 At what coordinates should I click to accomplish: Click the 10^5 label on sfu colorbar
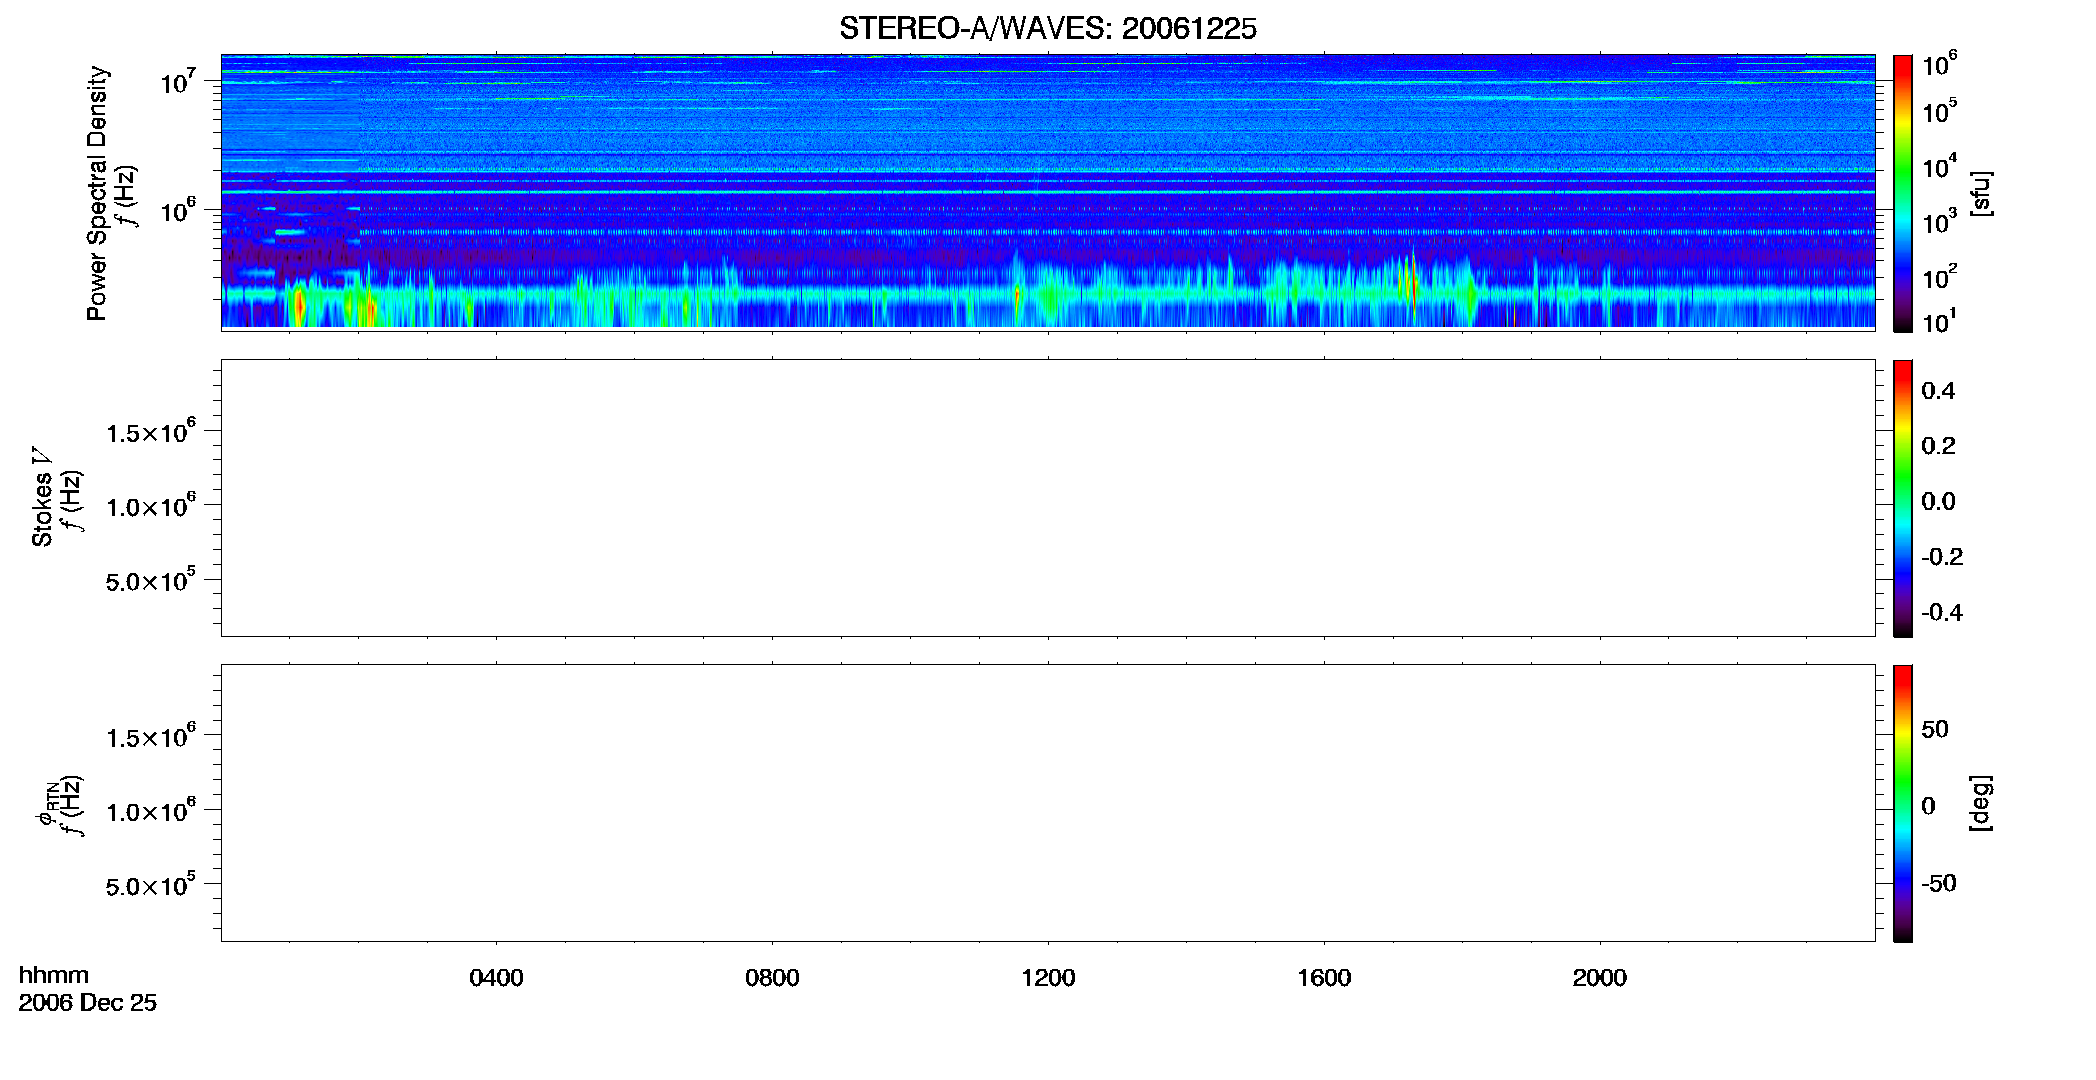tap(1940, 111)
